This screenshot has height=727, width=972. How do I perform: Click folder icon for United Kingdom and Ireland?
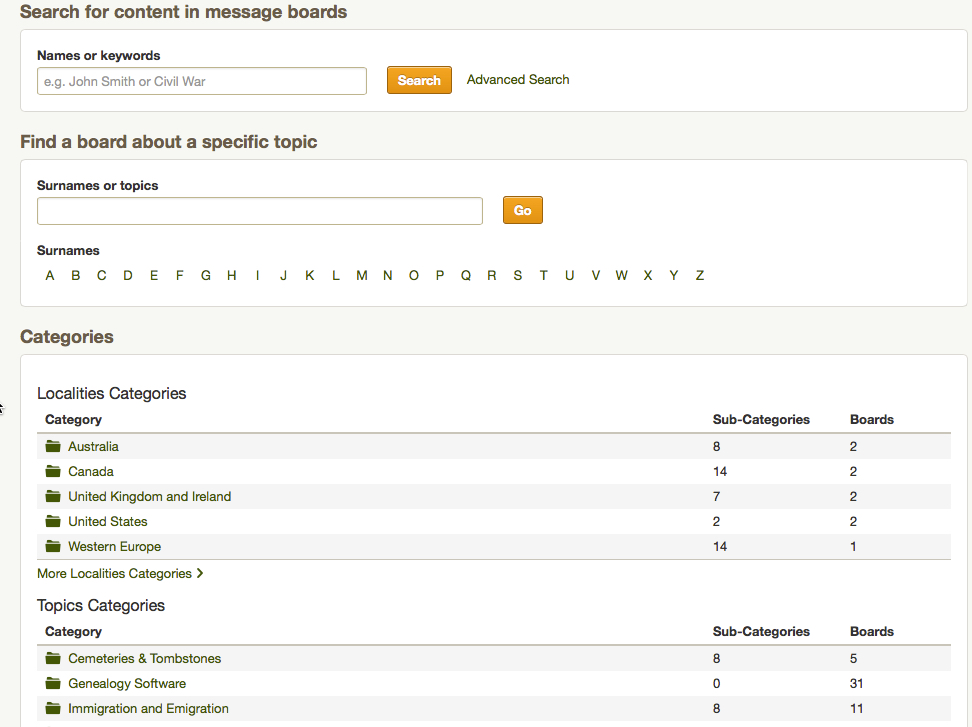coord(53,496)
